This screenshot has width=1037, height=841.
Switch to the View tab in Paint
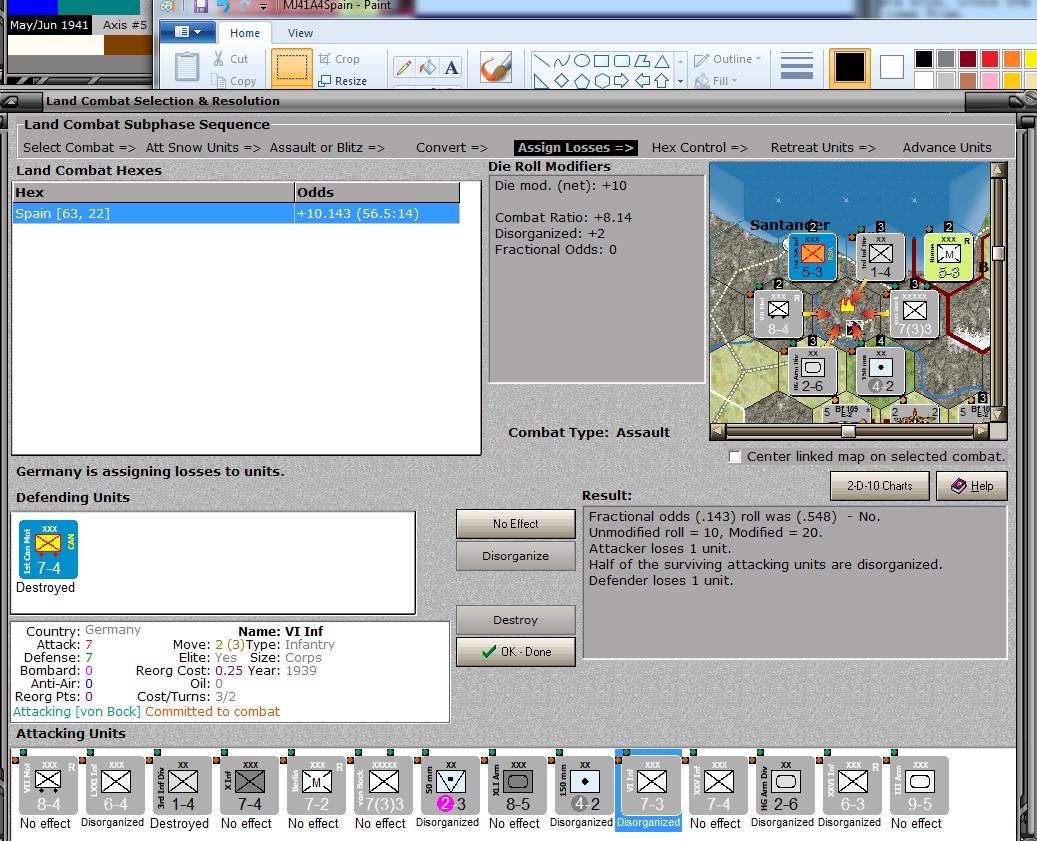(x=300, y=33)
